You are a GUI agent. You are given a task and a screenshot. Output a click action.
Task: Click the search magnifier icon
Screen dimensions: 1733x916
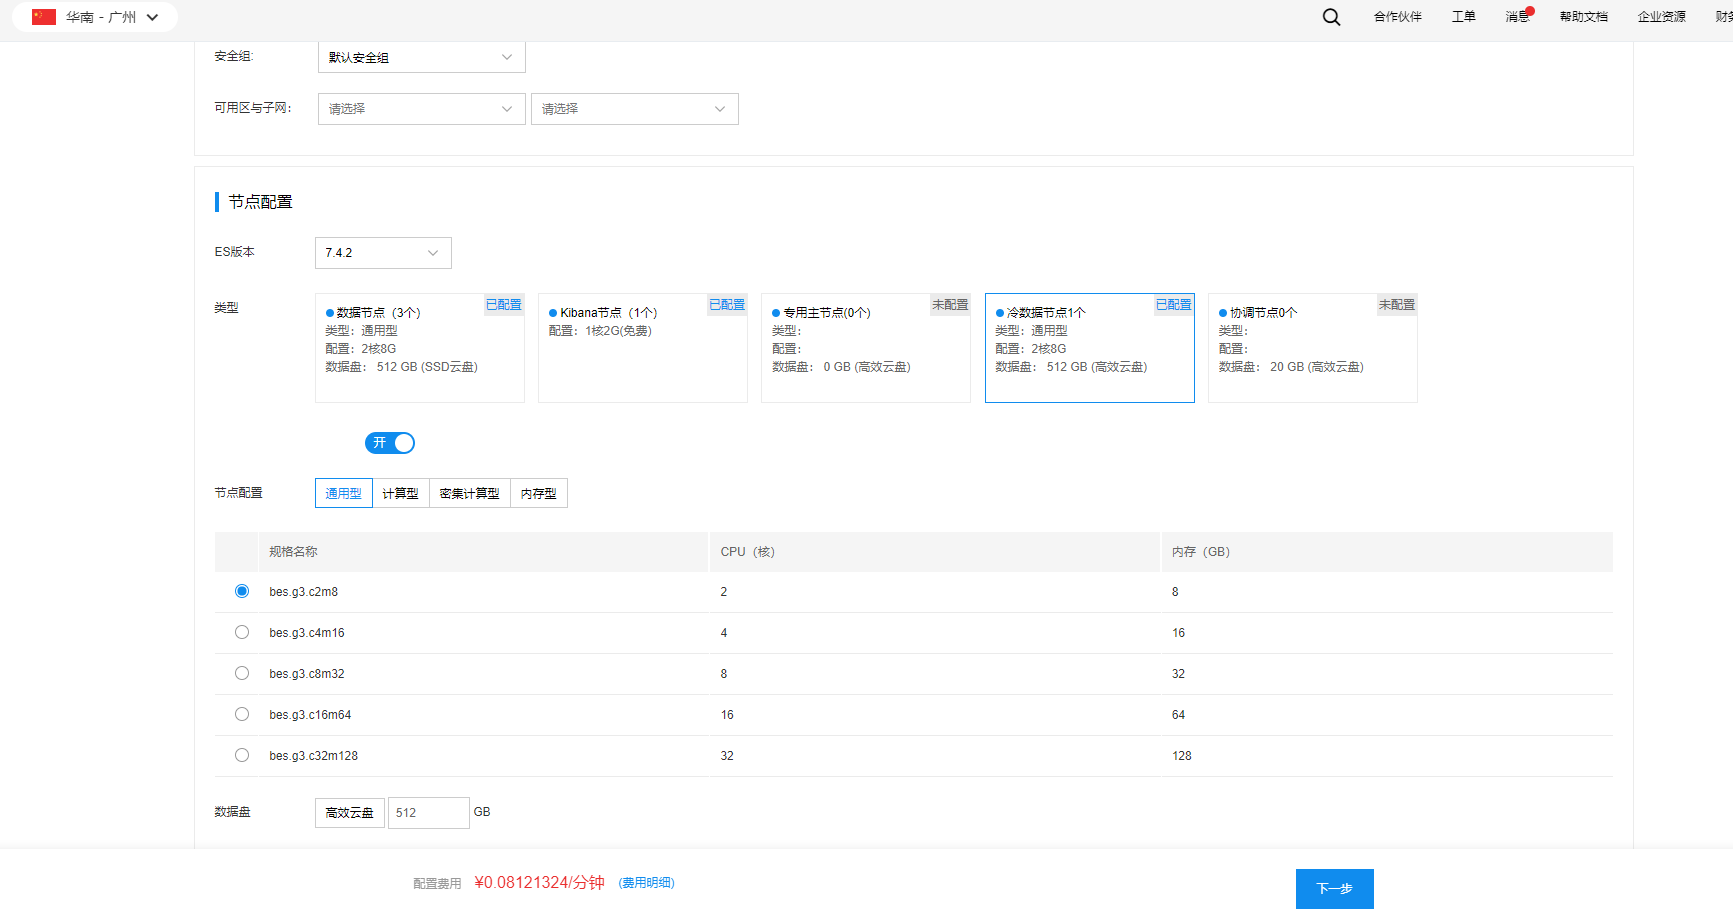tap(1331, 17)
